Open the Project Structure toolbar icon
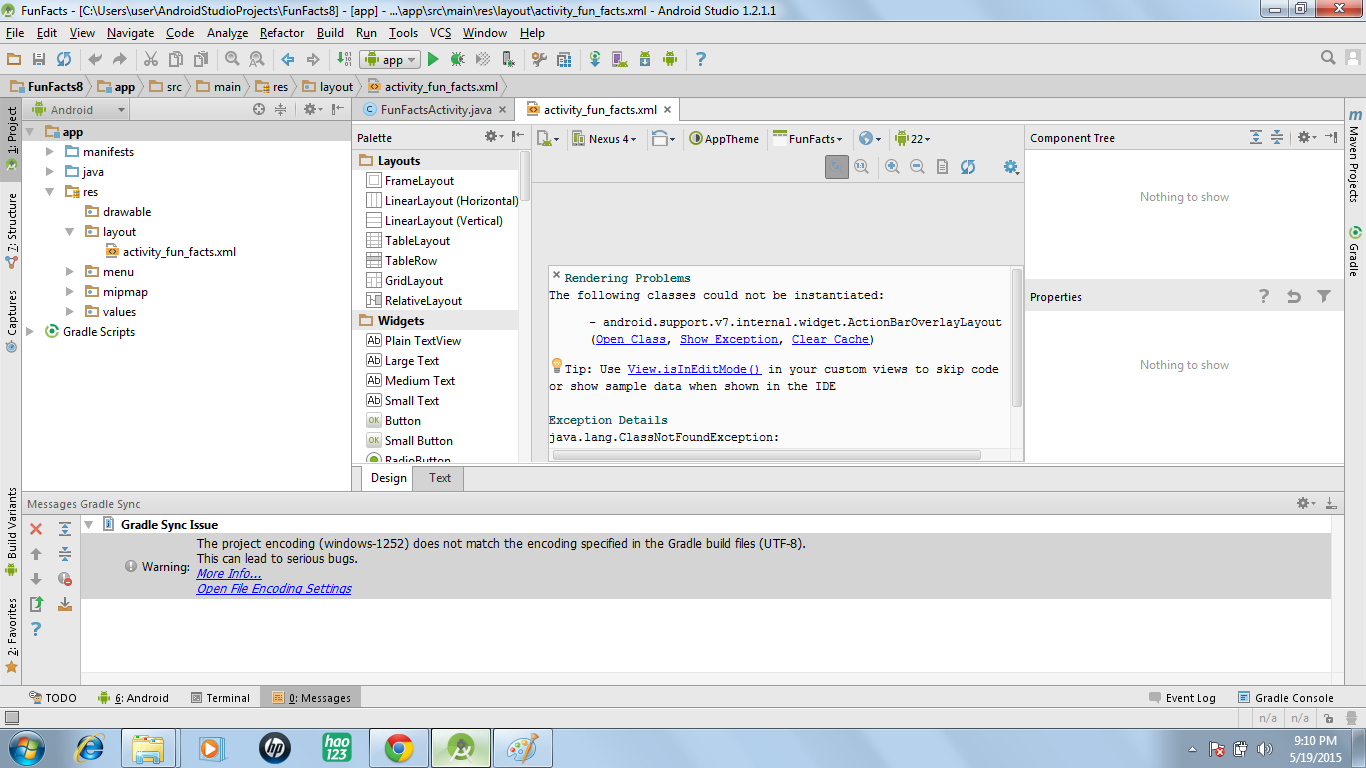 pyautogui.click(x=565, y=60)
